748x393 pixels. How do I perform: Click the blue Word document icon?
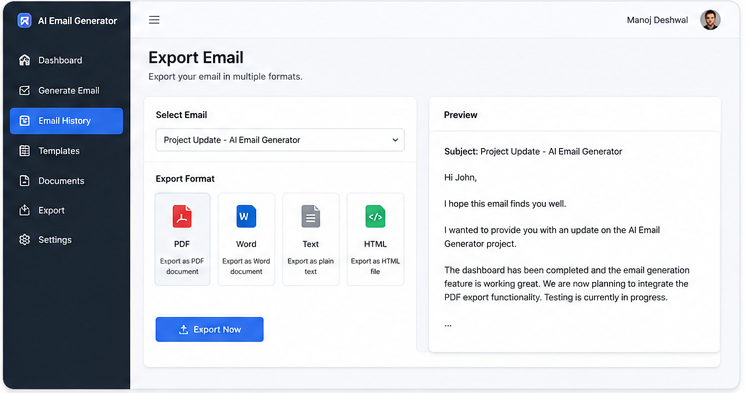point(246,217)
